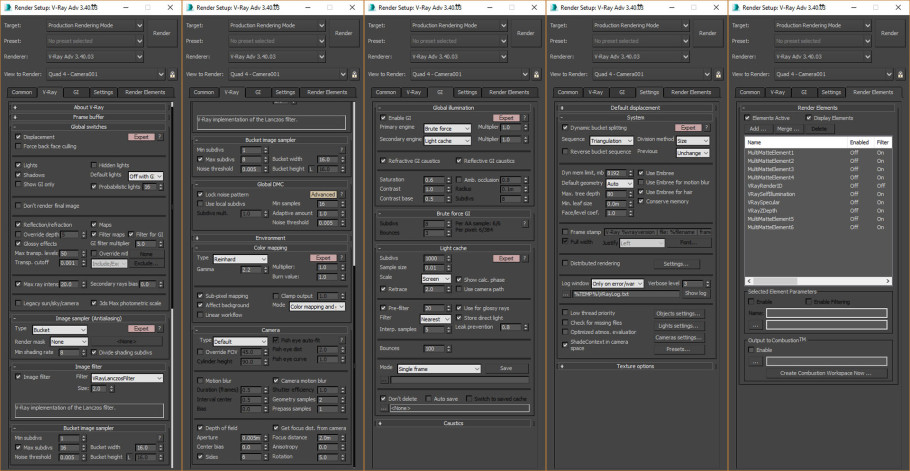Click Render Elements list horizontal scrollbar track
Image resolution: width=910 pixels, height=471 pixels.
818,281
